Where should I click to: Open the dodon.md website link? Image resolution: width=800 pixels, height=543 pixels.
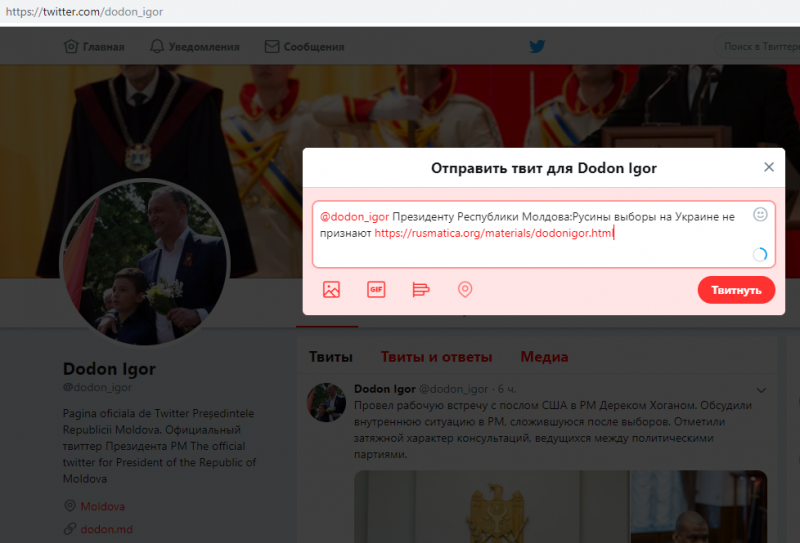(x=107, y=529)
